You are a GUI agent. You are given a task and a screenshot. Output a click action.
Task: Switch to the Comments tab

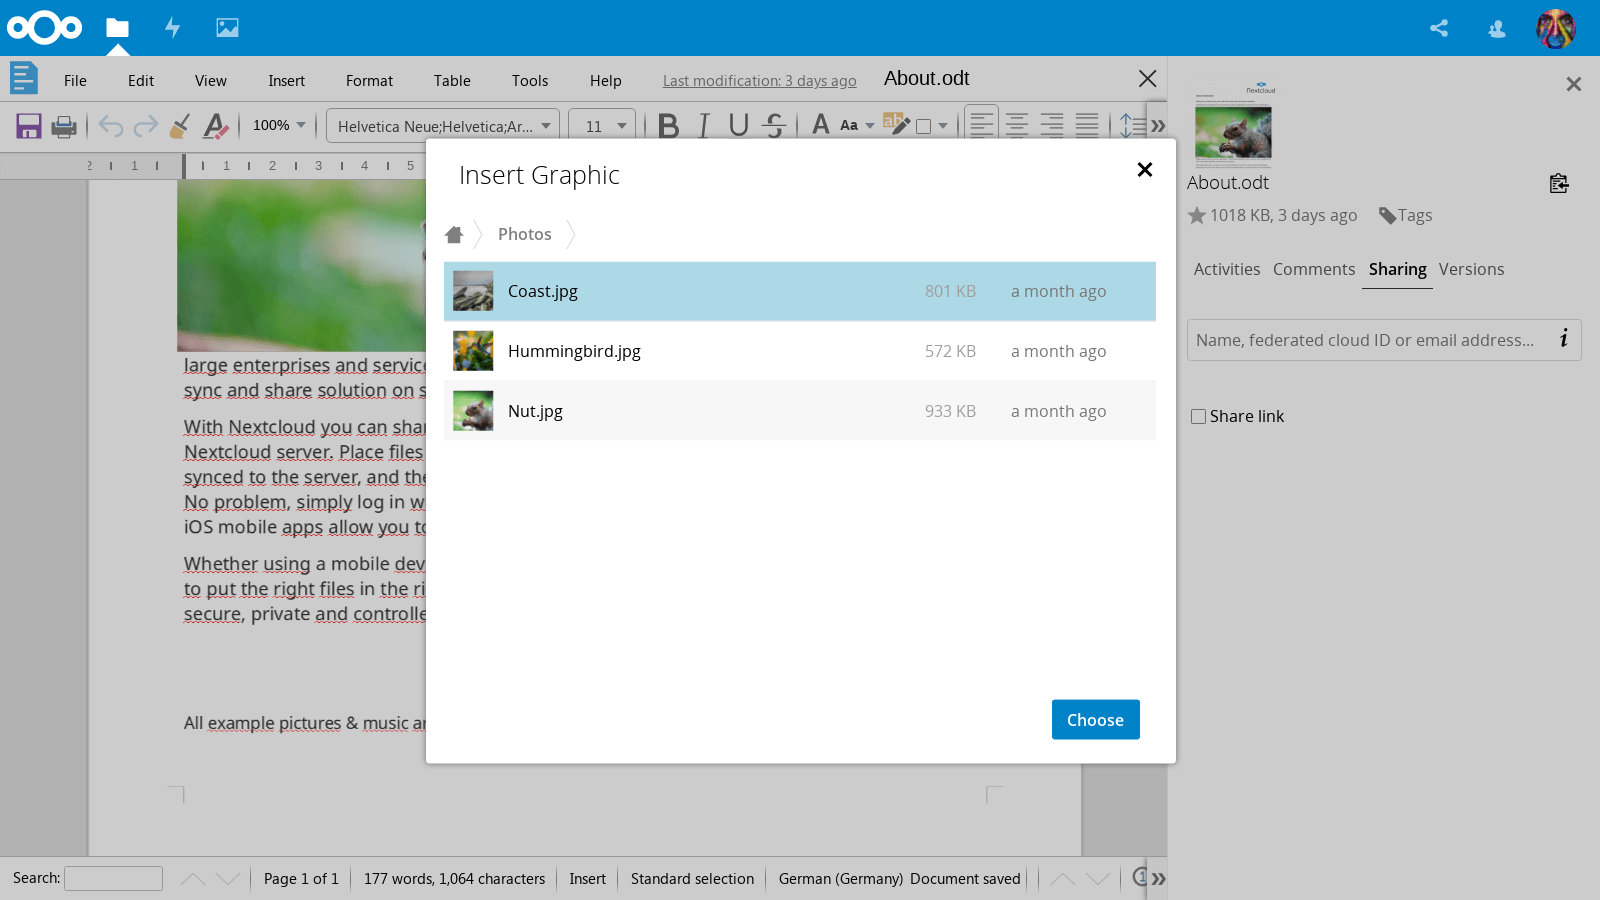click(x=1314, y=269)
